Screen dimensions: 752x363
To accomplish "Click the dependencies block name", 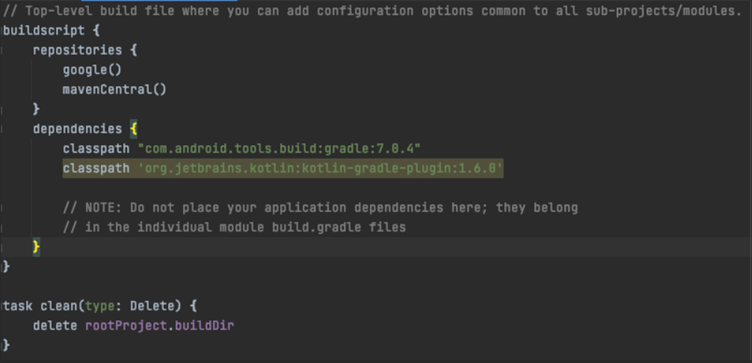I will coord(77,129).
